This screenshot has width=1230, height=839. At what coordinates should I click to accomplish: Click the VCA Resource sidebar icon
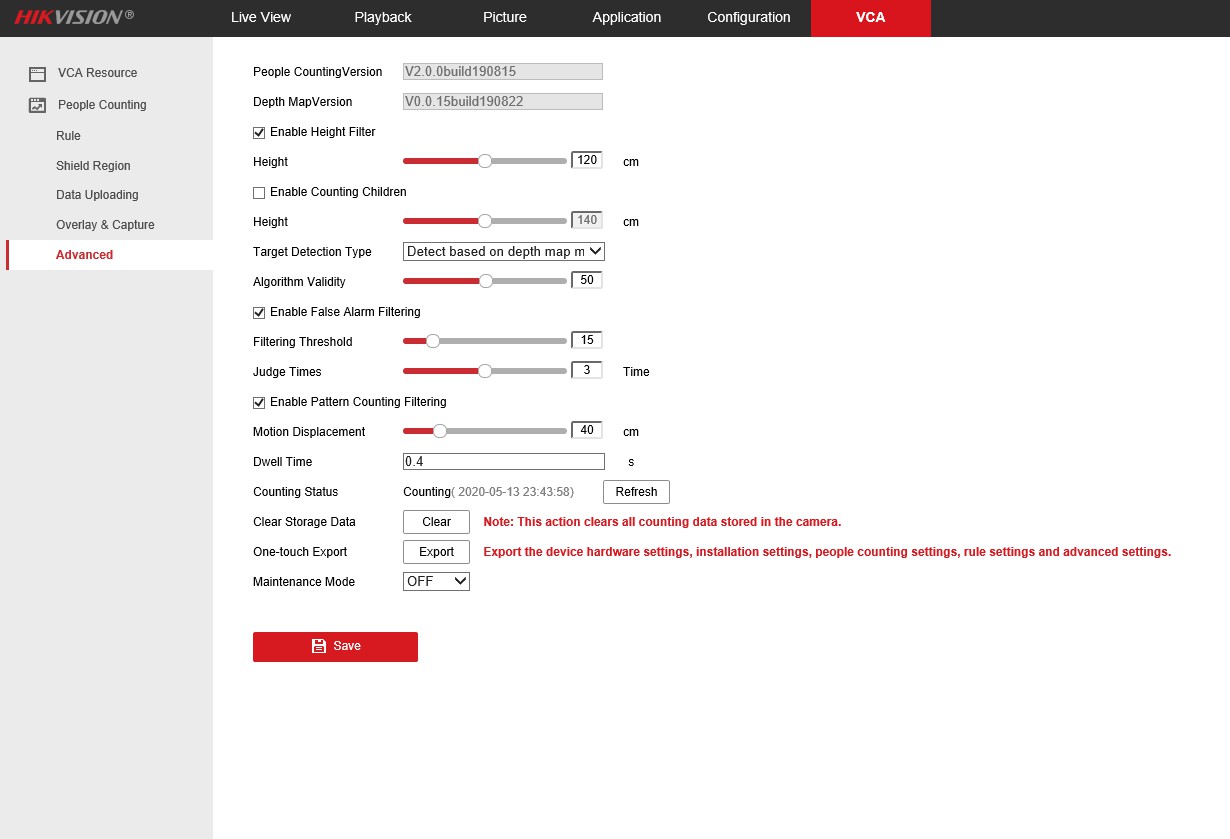pos(37,73)
